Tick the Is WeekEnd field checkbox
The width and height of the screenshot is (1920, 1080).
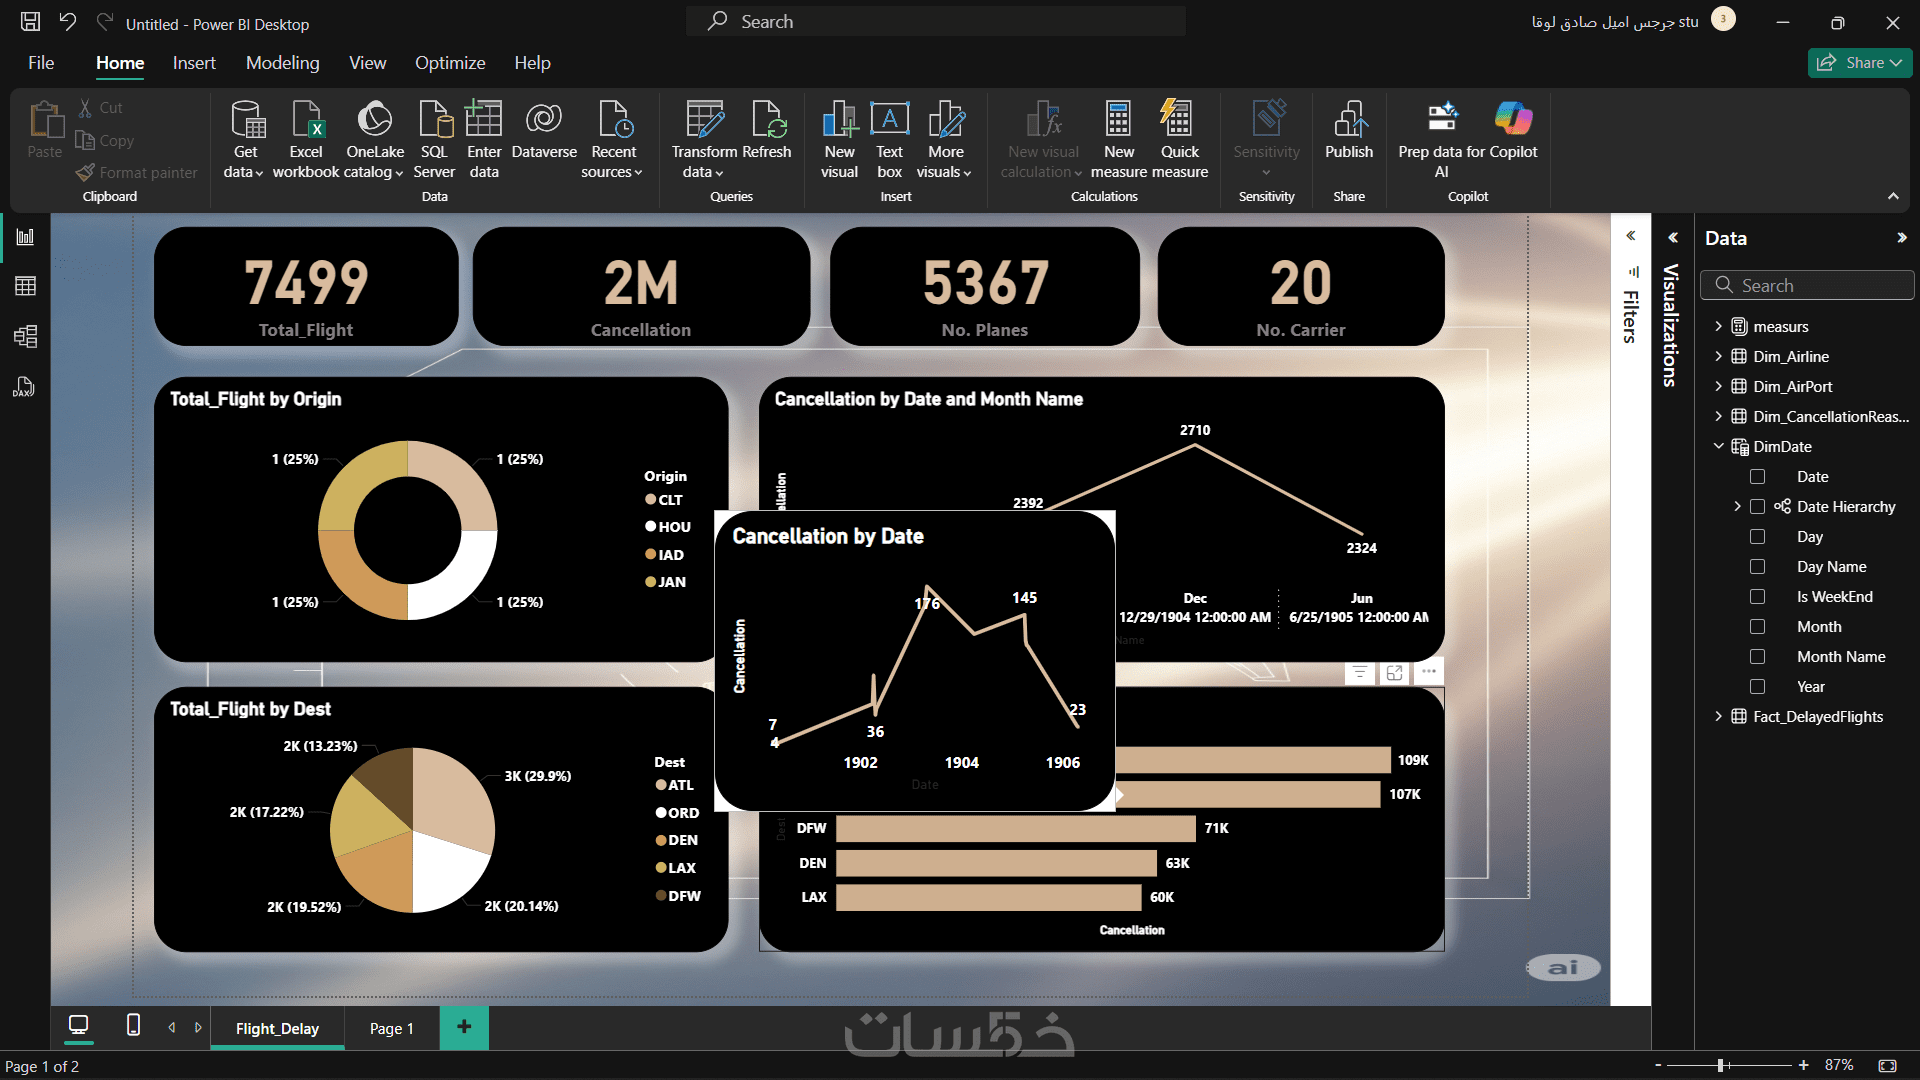click(x=1757, y=597)
